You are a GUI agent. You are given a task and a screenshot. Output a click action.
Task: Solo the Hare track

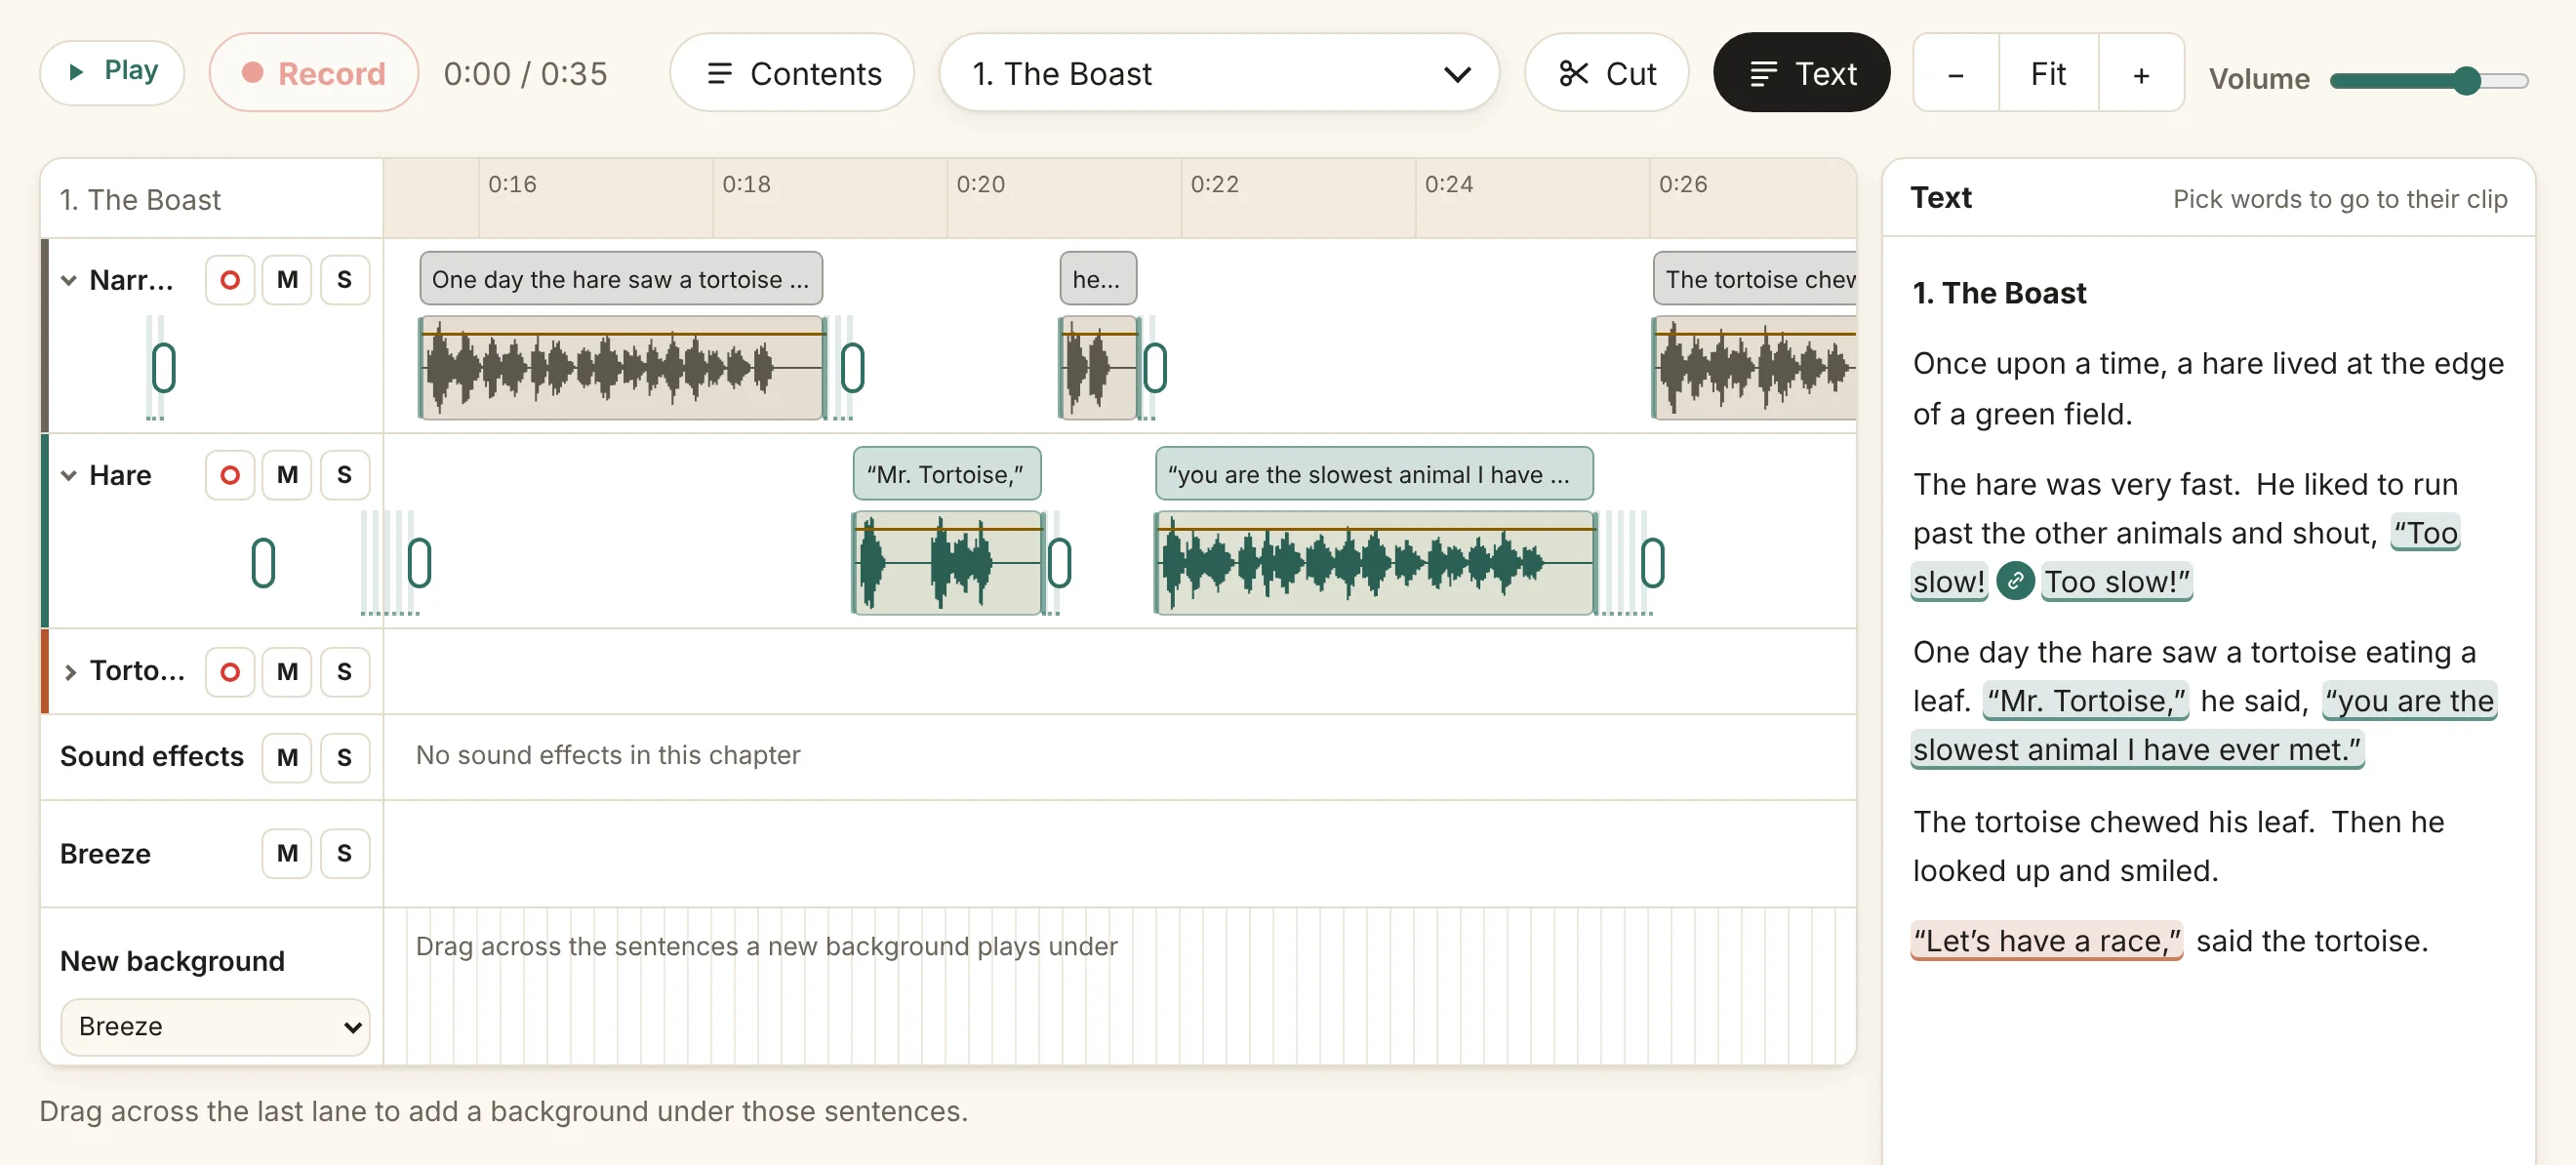[x=344, y=474]
